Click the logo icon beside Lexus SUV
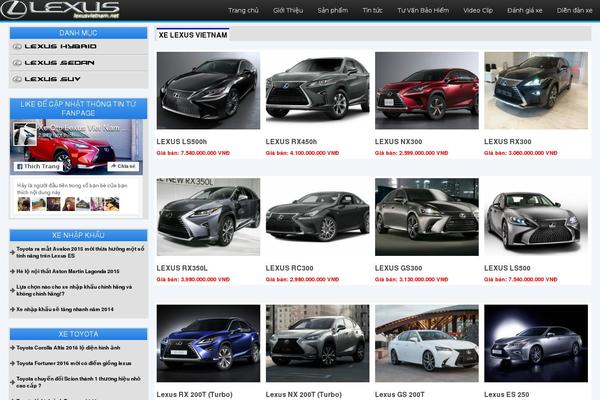The height and width of the screenshot is (400, 600). coord(17,79)
